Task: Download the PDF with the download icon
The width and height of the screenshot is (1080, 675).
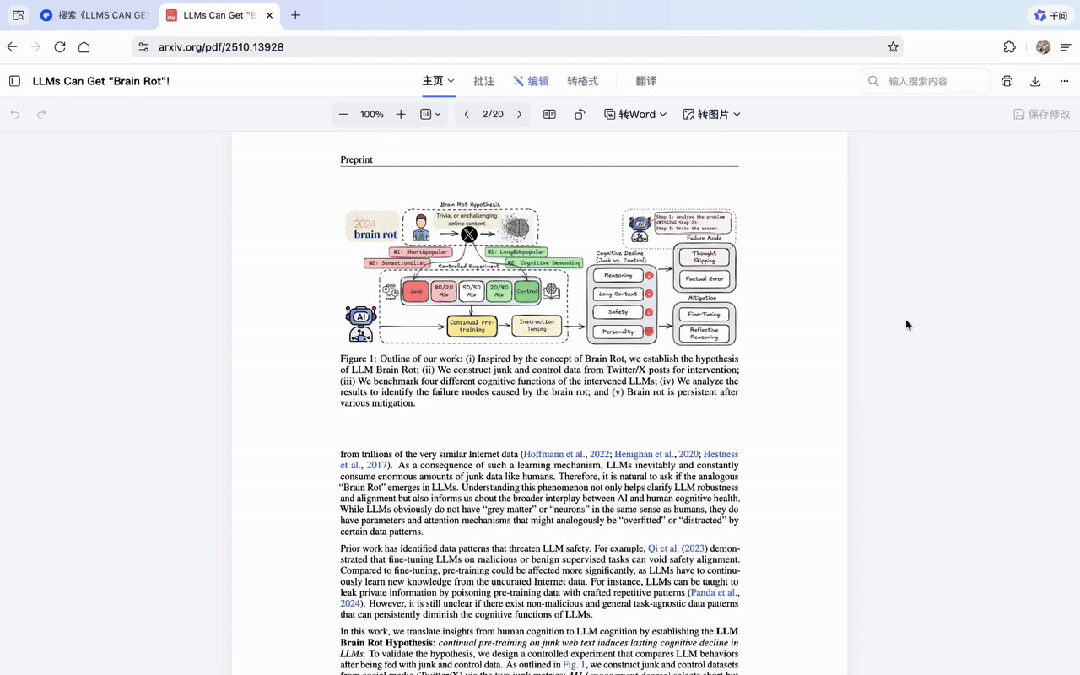Action: click(1035, 81)
